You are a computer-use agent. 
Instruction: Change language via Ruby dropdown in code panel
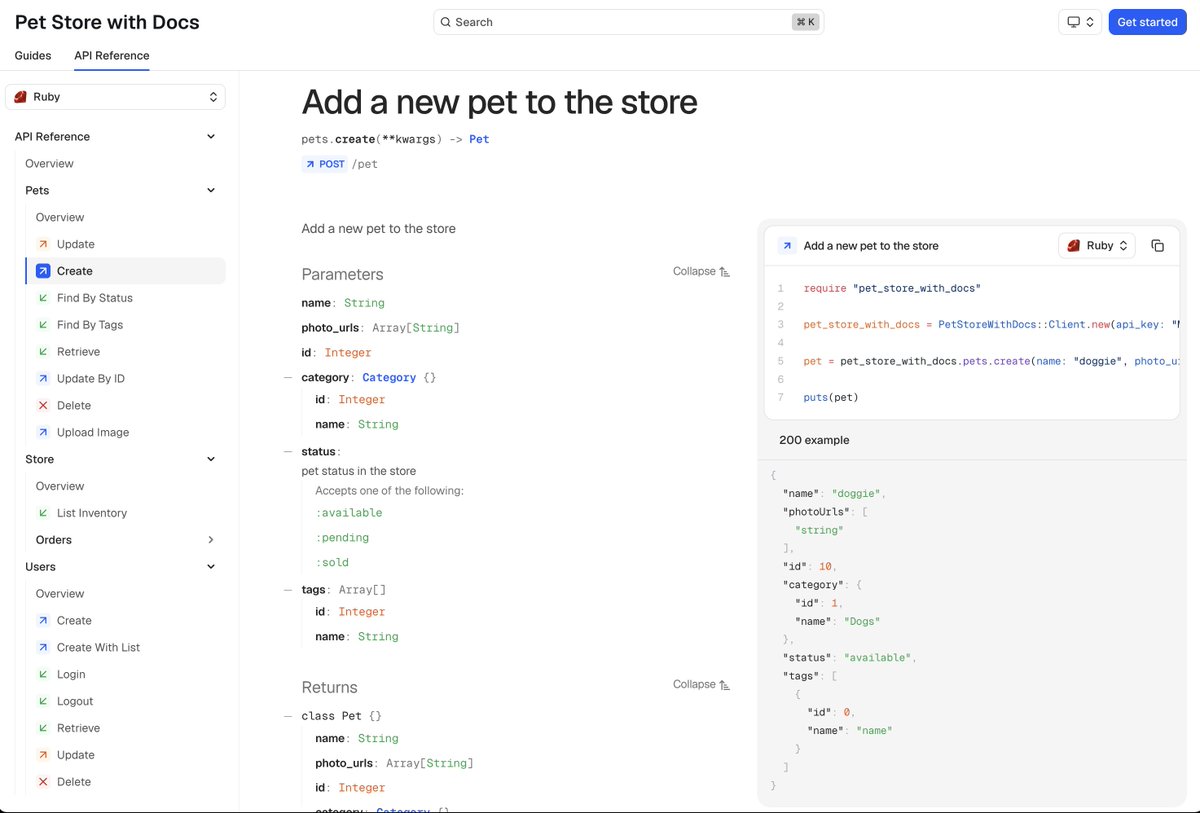[1096, 245]
